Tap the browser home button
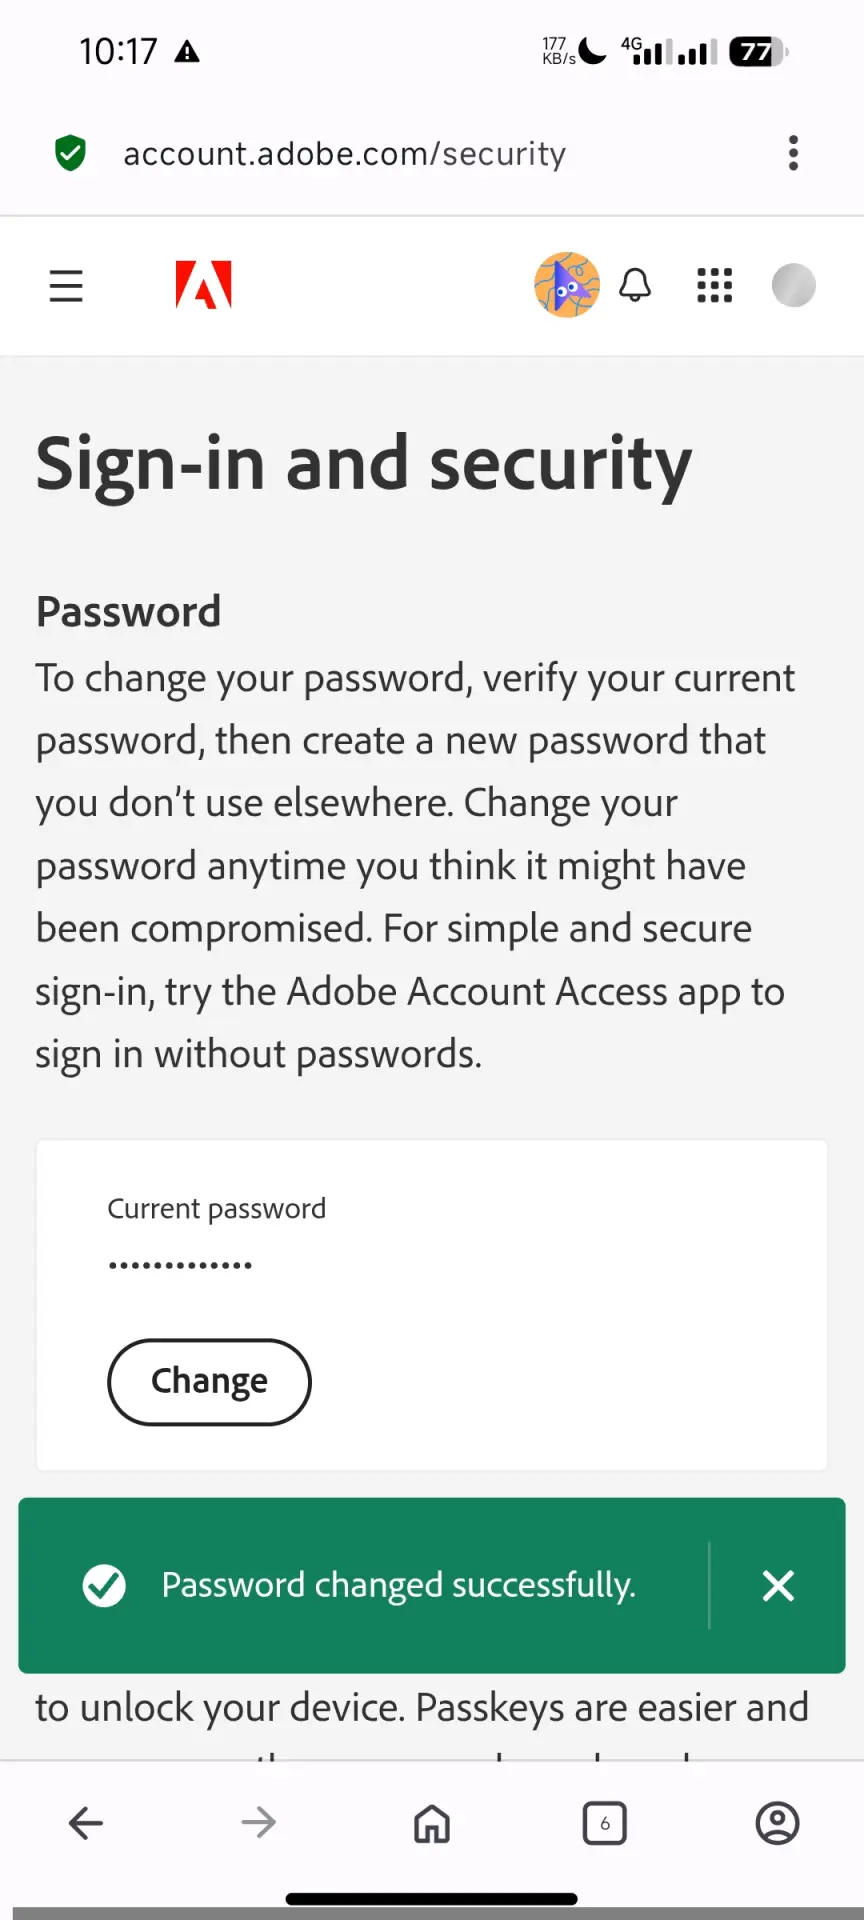The width and height of the screenshot is (864, 1920). click(432, 1823)
